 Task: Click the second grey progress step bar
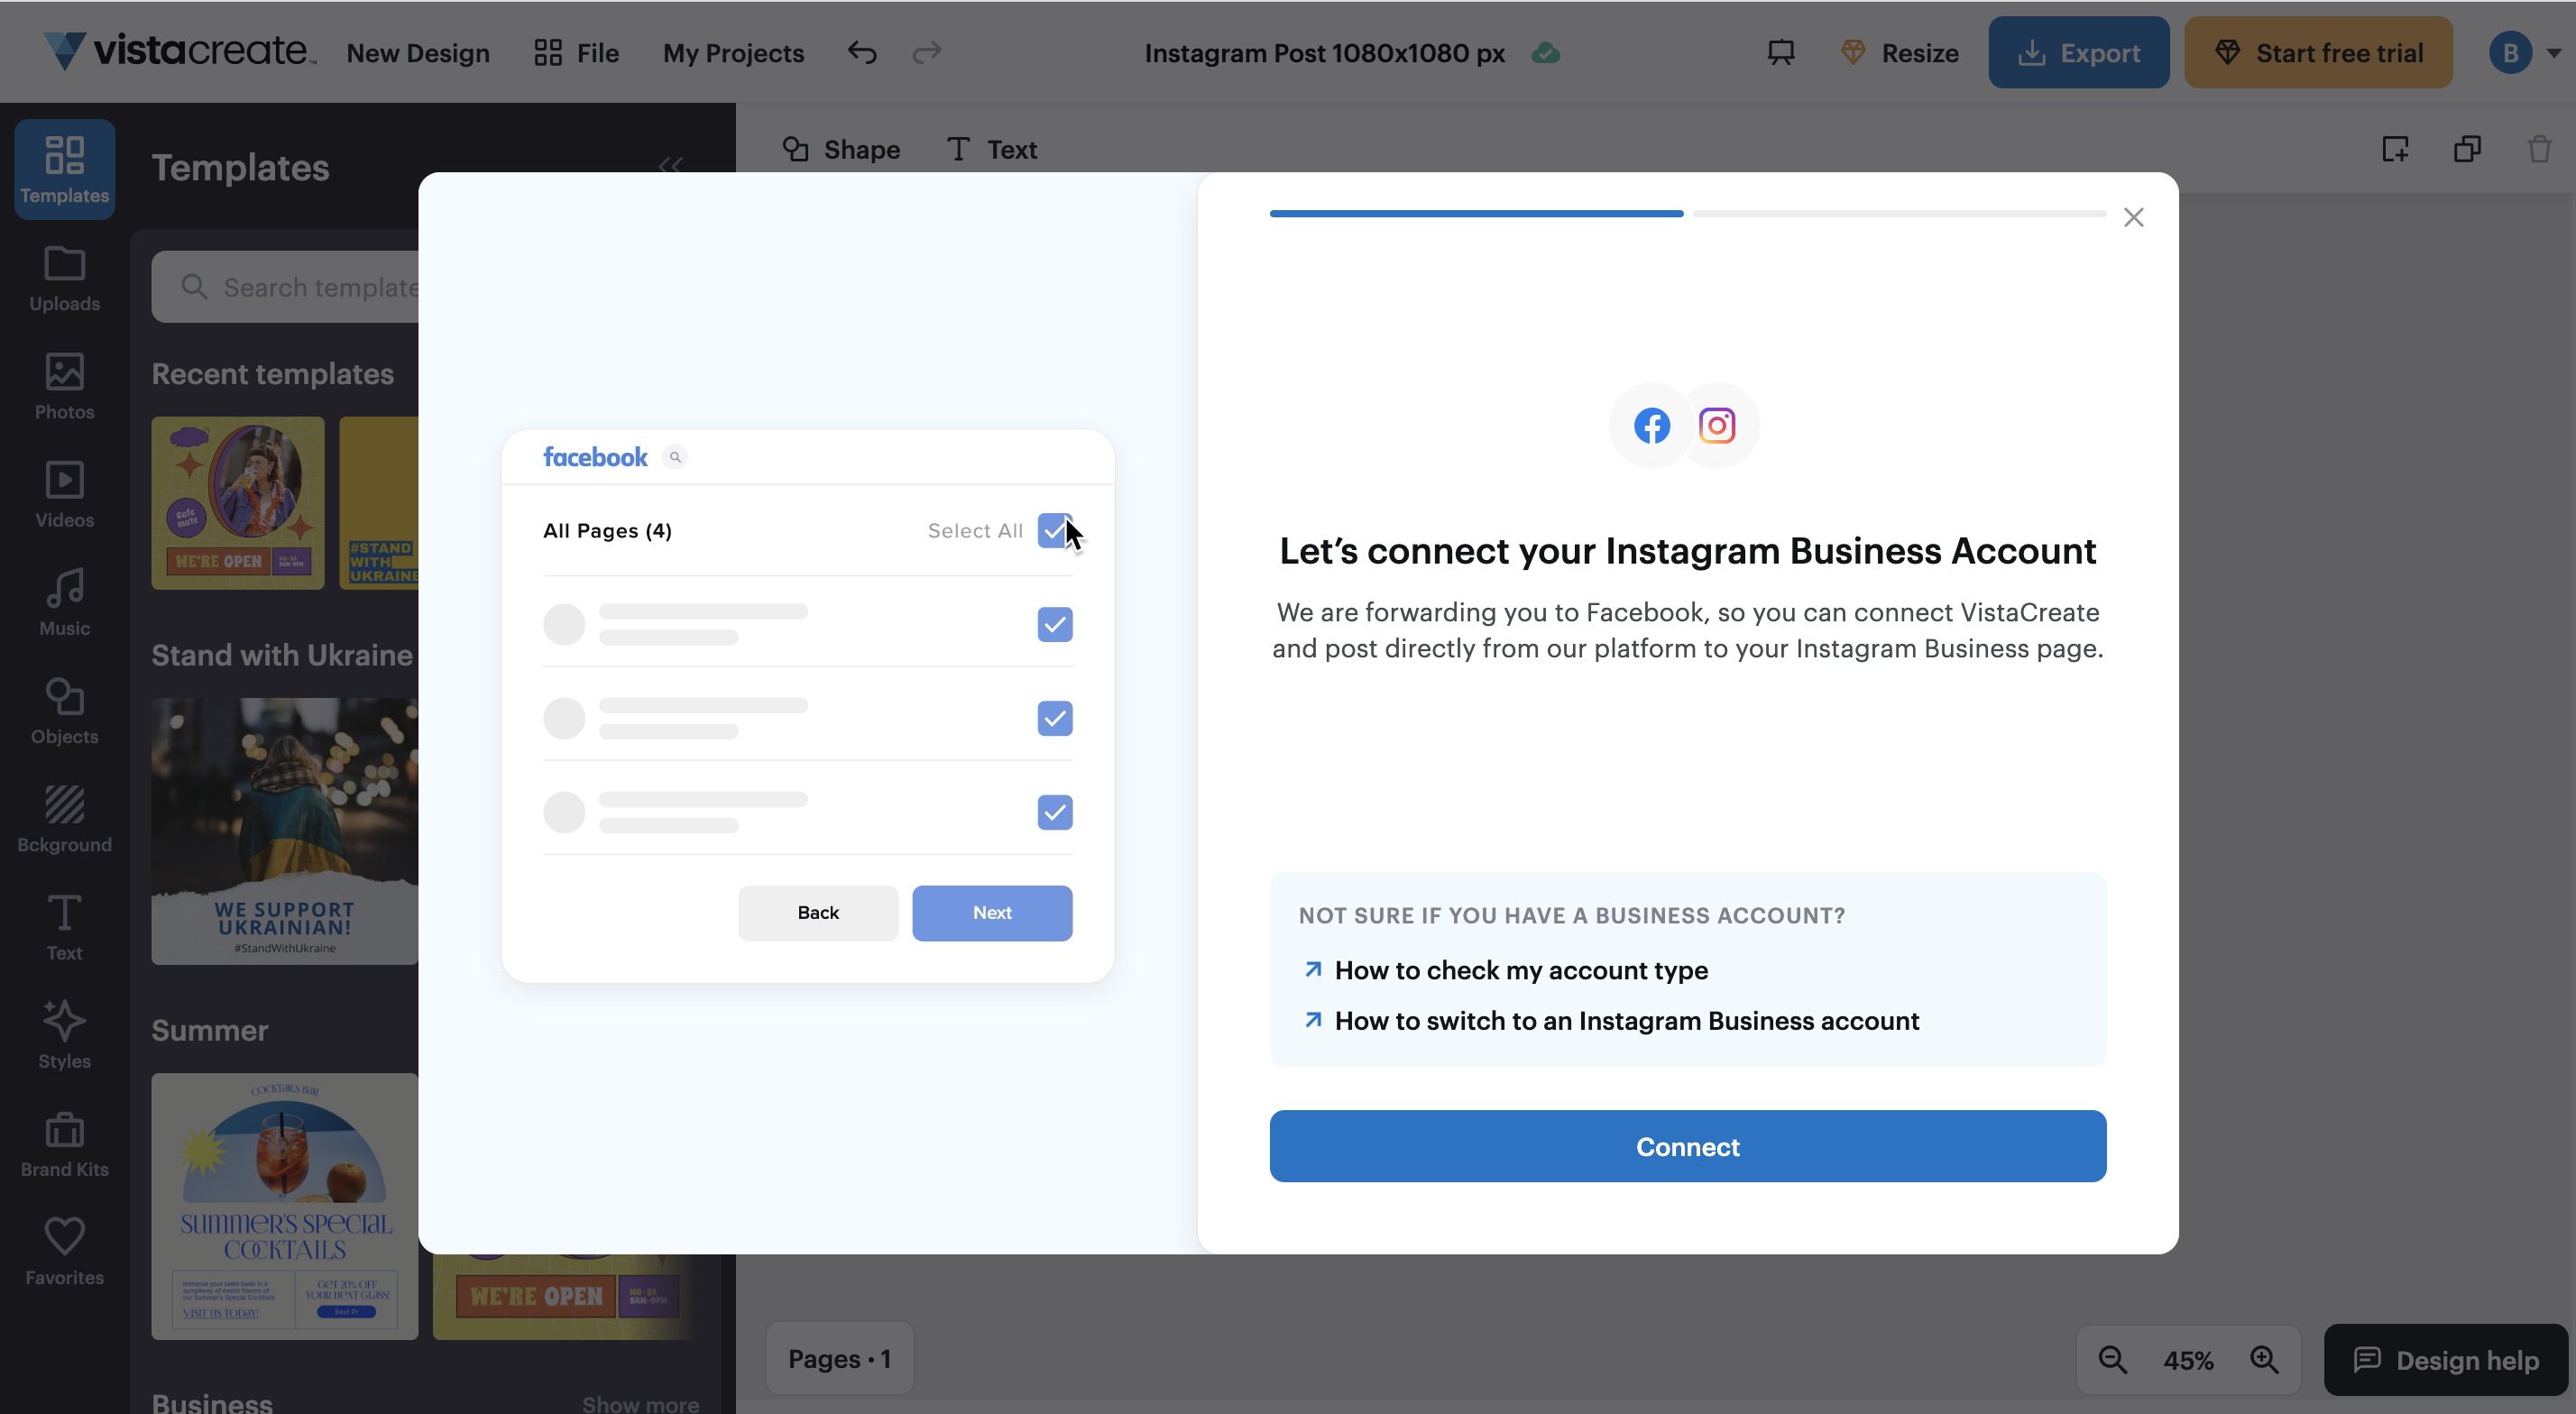1899,213
